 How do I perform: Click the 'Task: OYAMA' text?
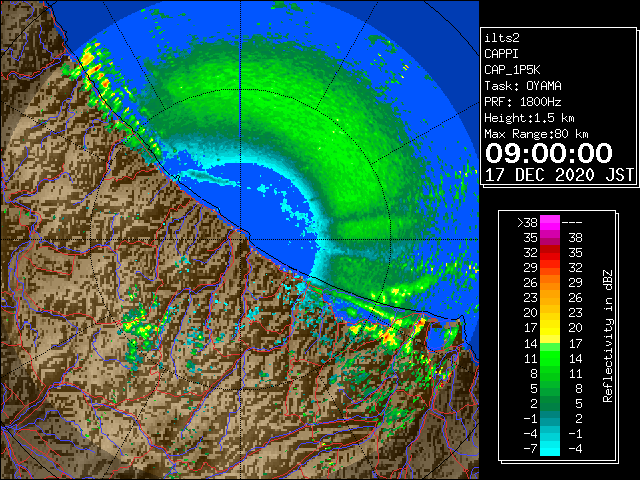point(523,86)
